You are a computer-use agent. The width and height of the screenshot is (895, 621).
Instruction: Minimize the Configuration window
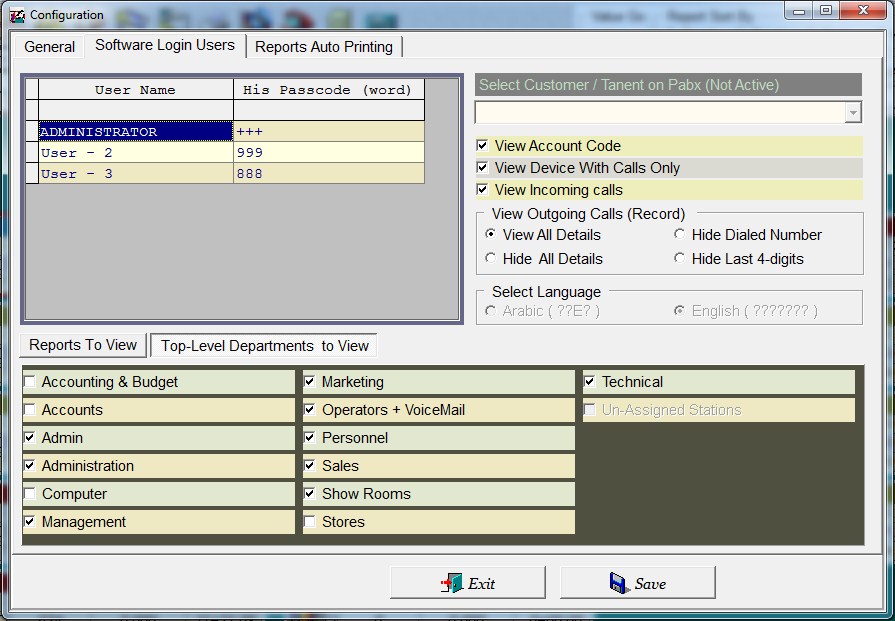coord(800,10)
